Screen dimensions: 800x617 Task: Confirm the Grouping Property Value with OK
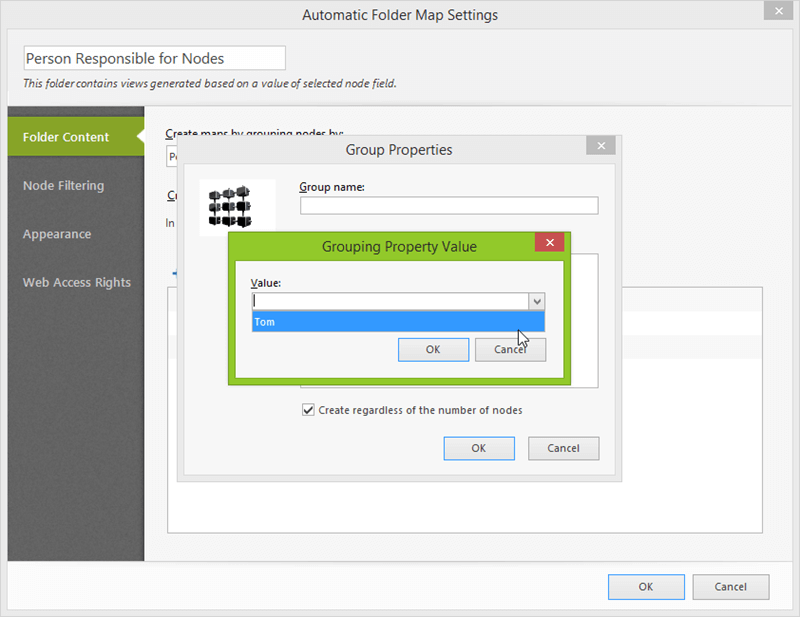(433, 349)
